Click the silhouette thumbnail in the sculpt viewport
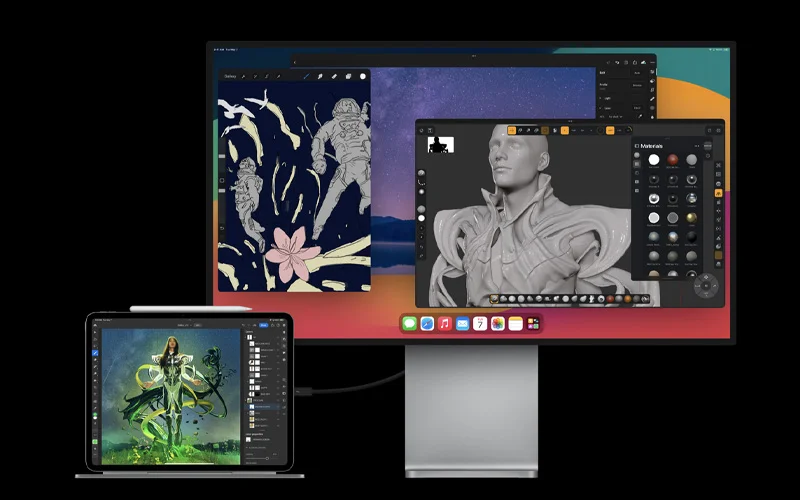 click(440, 144)
